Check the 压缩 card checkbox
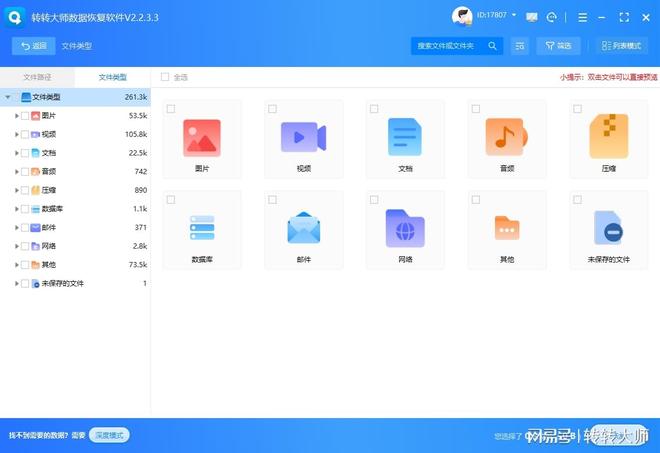 pos(578,109)
